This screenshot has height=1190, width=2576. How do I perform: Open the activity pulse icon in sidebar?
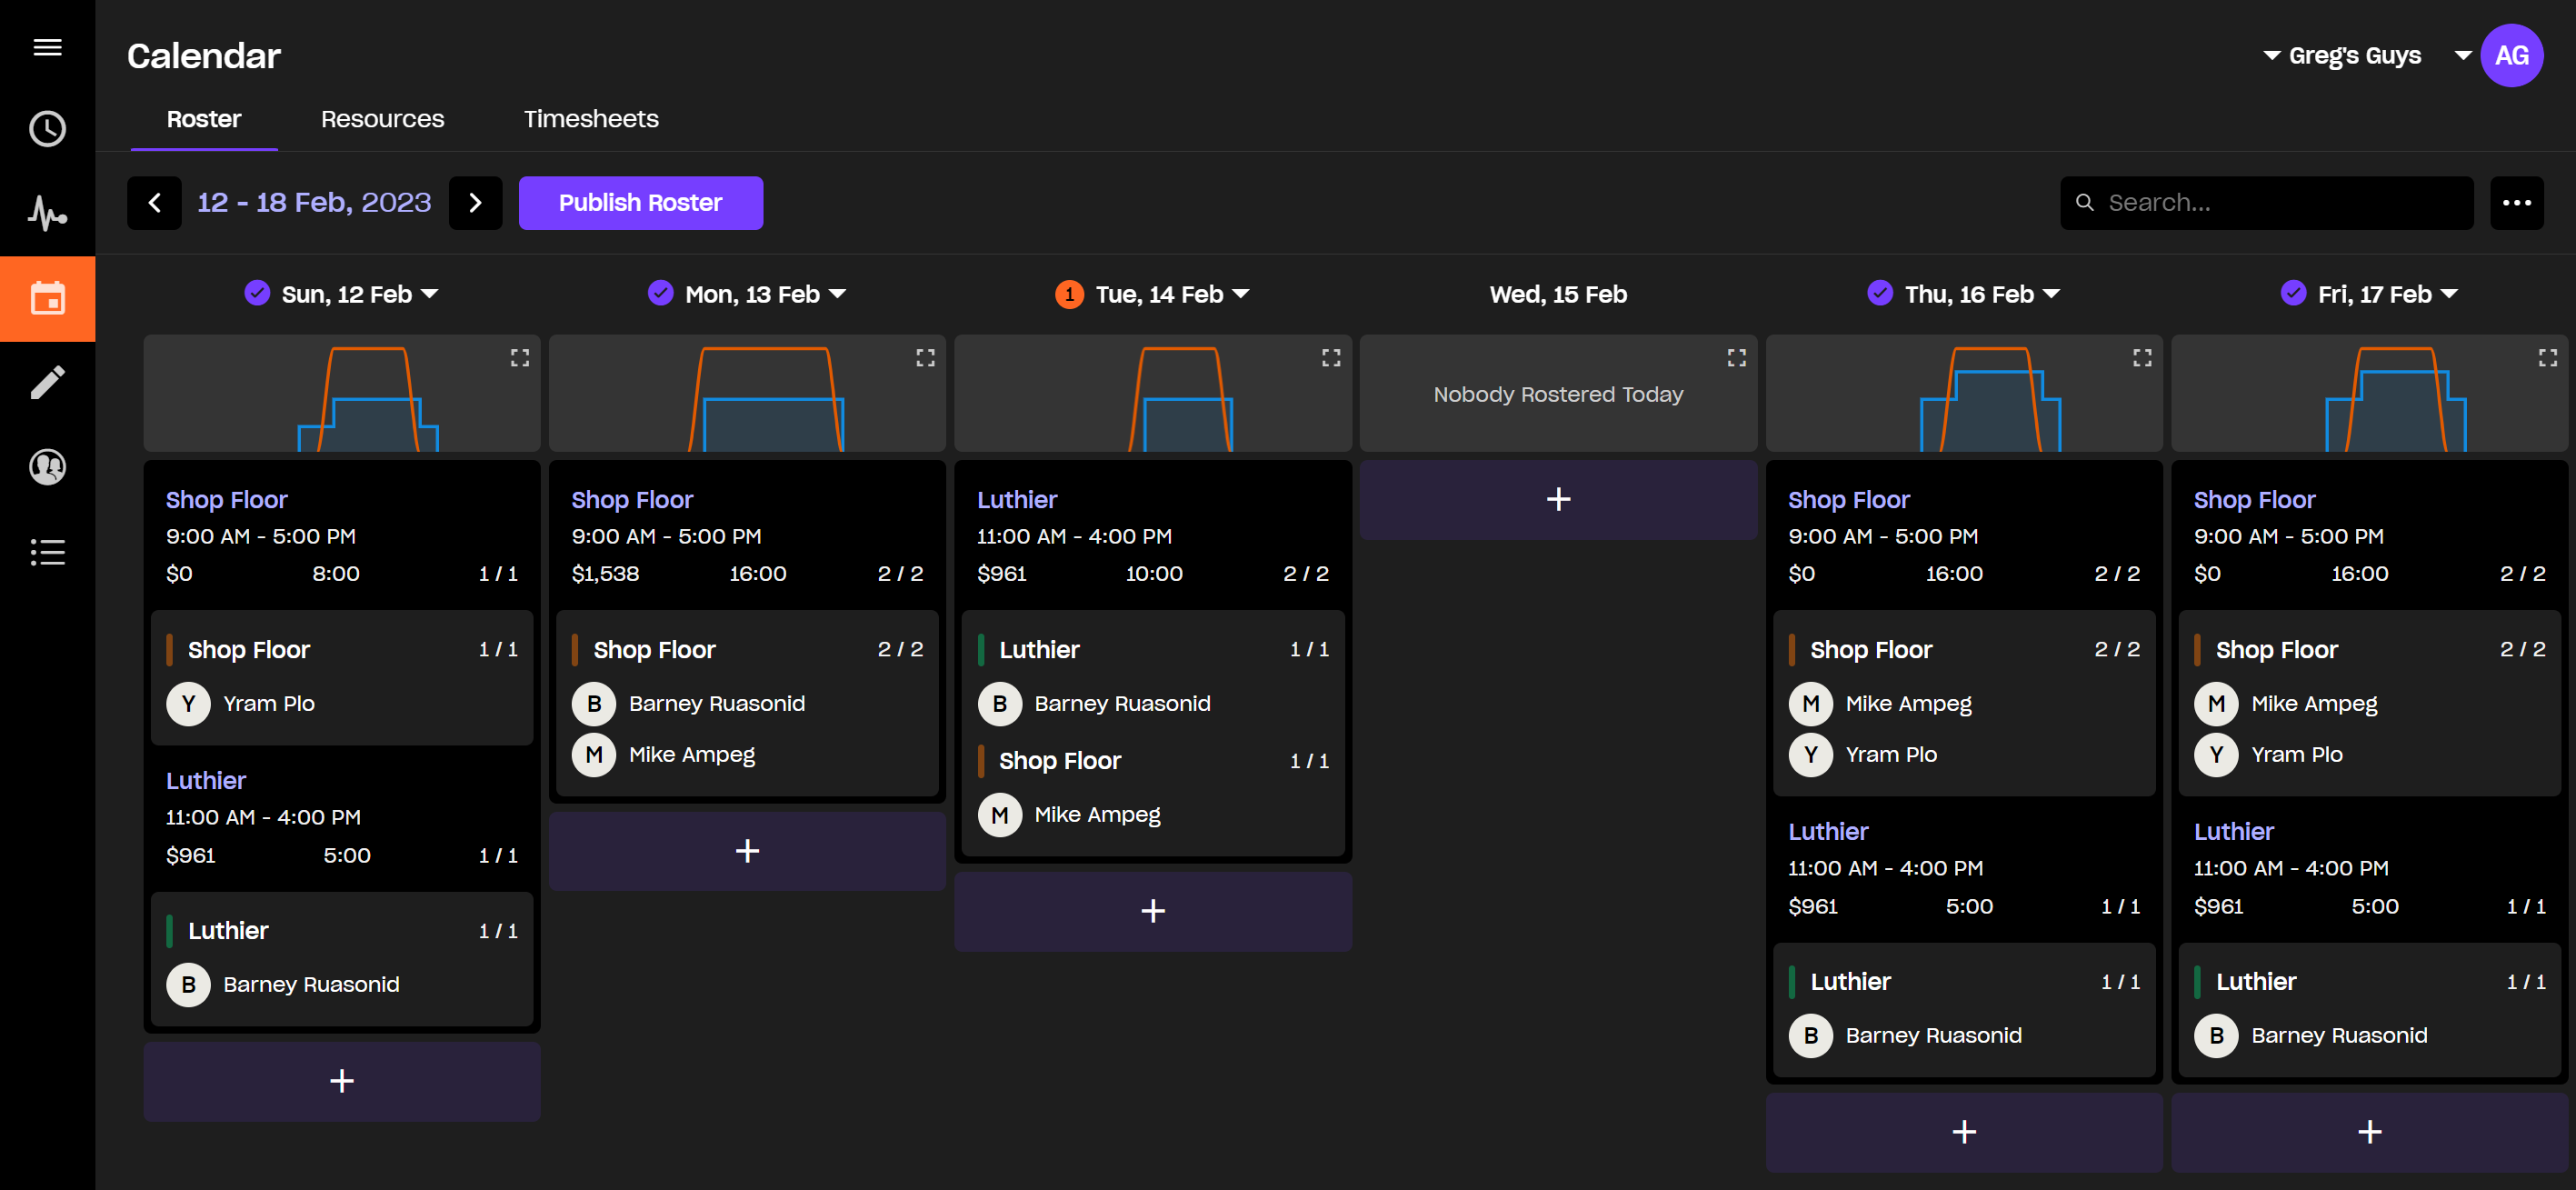point(47,213)
